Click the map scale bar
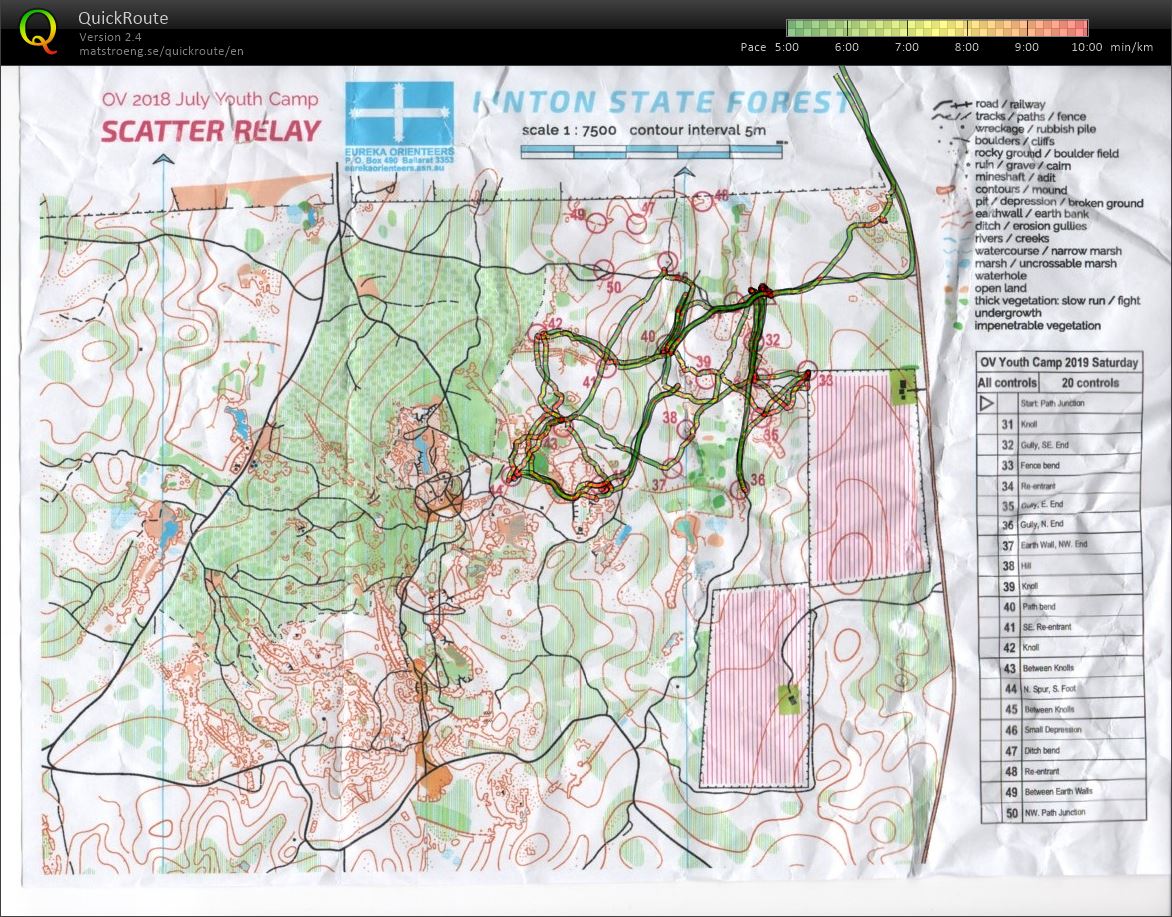The width and height of the screenshot is (1172, 917). [x=649, y=152]
